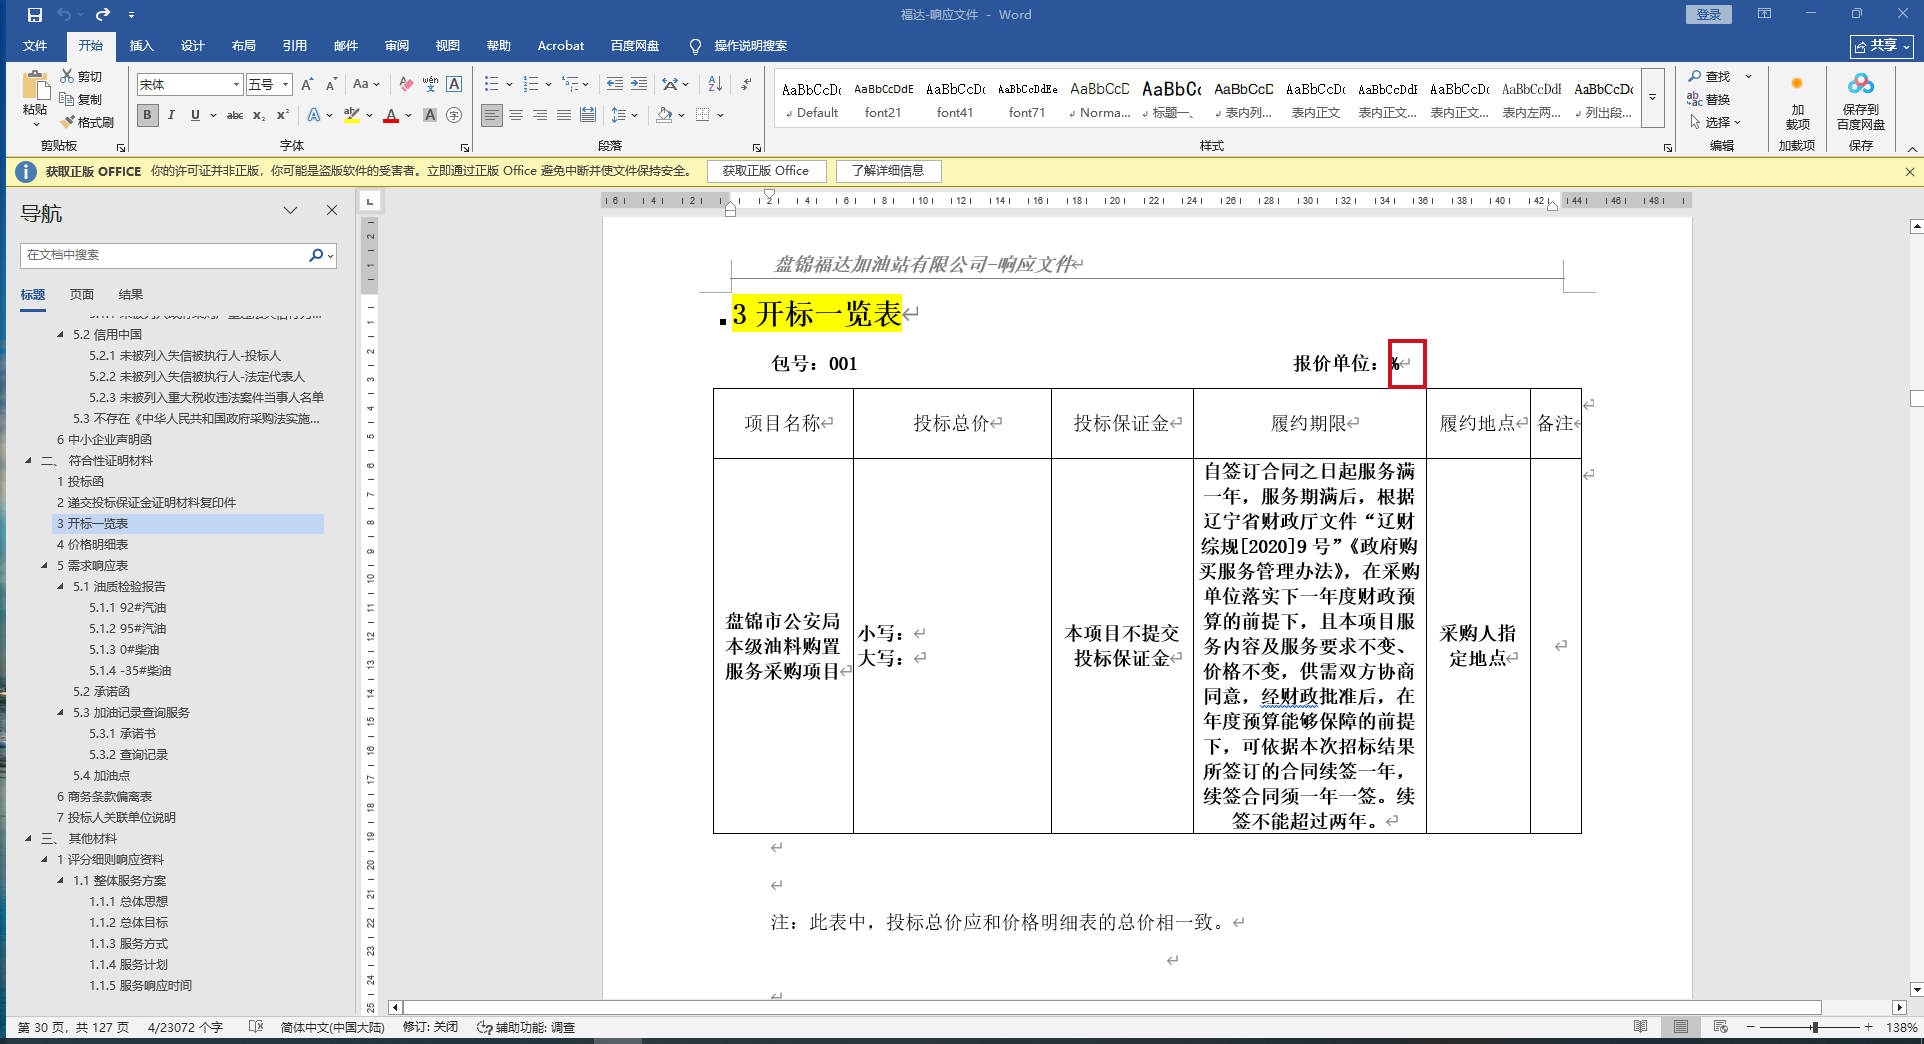Toggle superscript formatting

coord(283,115)
